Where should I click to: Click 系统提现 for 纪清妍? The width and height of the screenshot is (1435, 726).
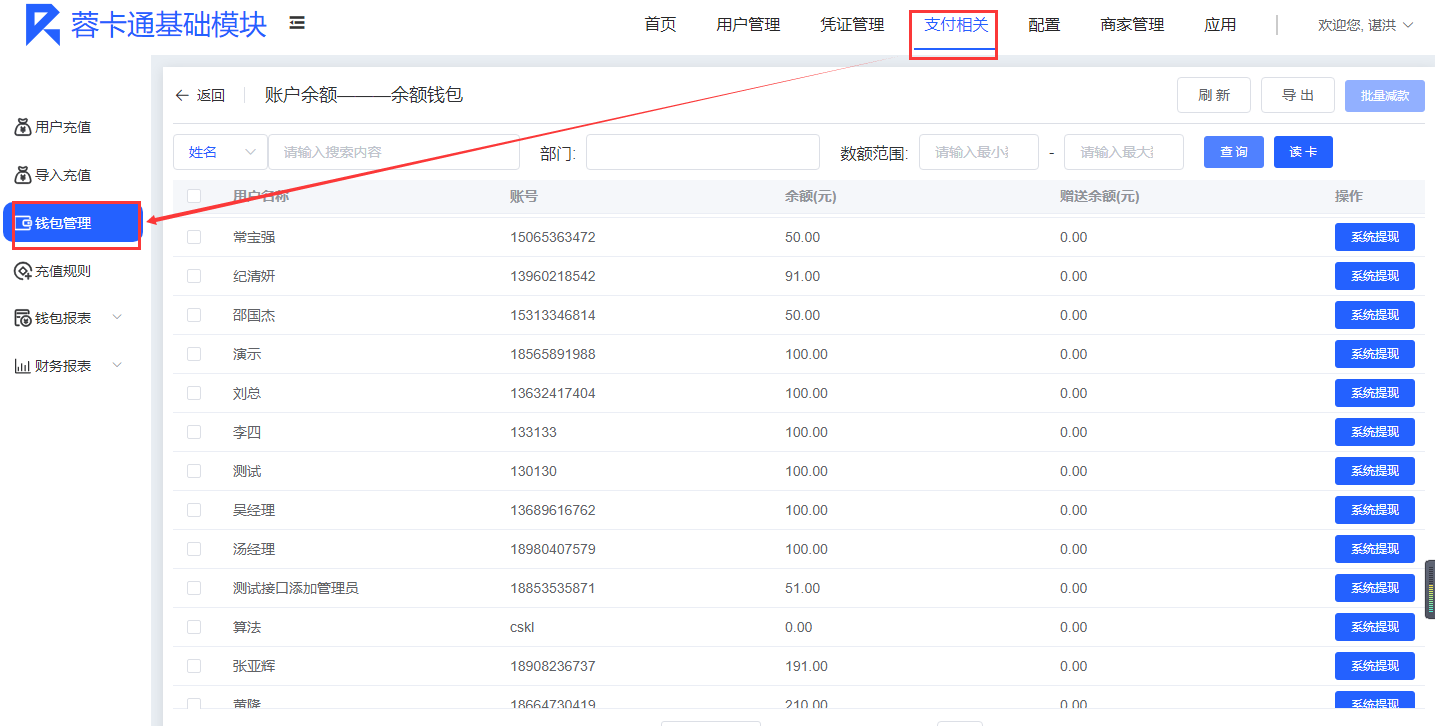(1374, 276)
